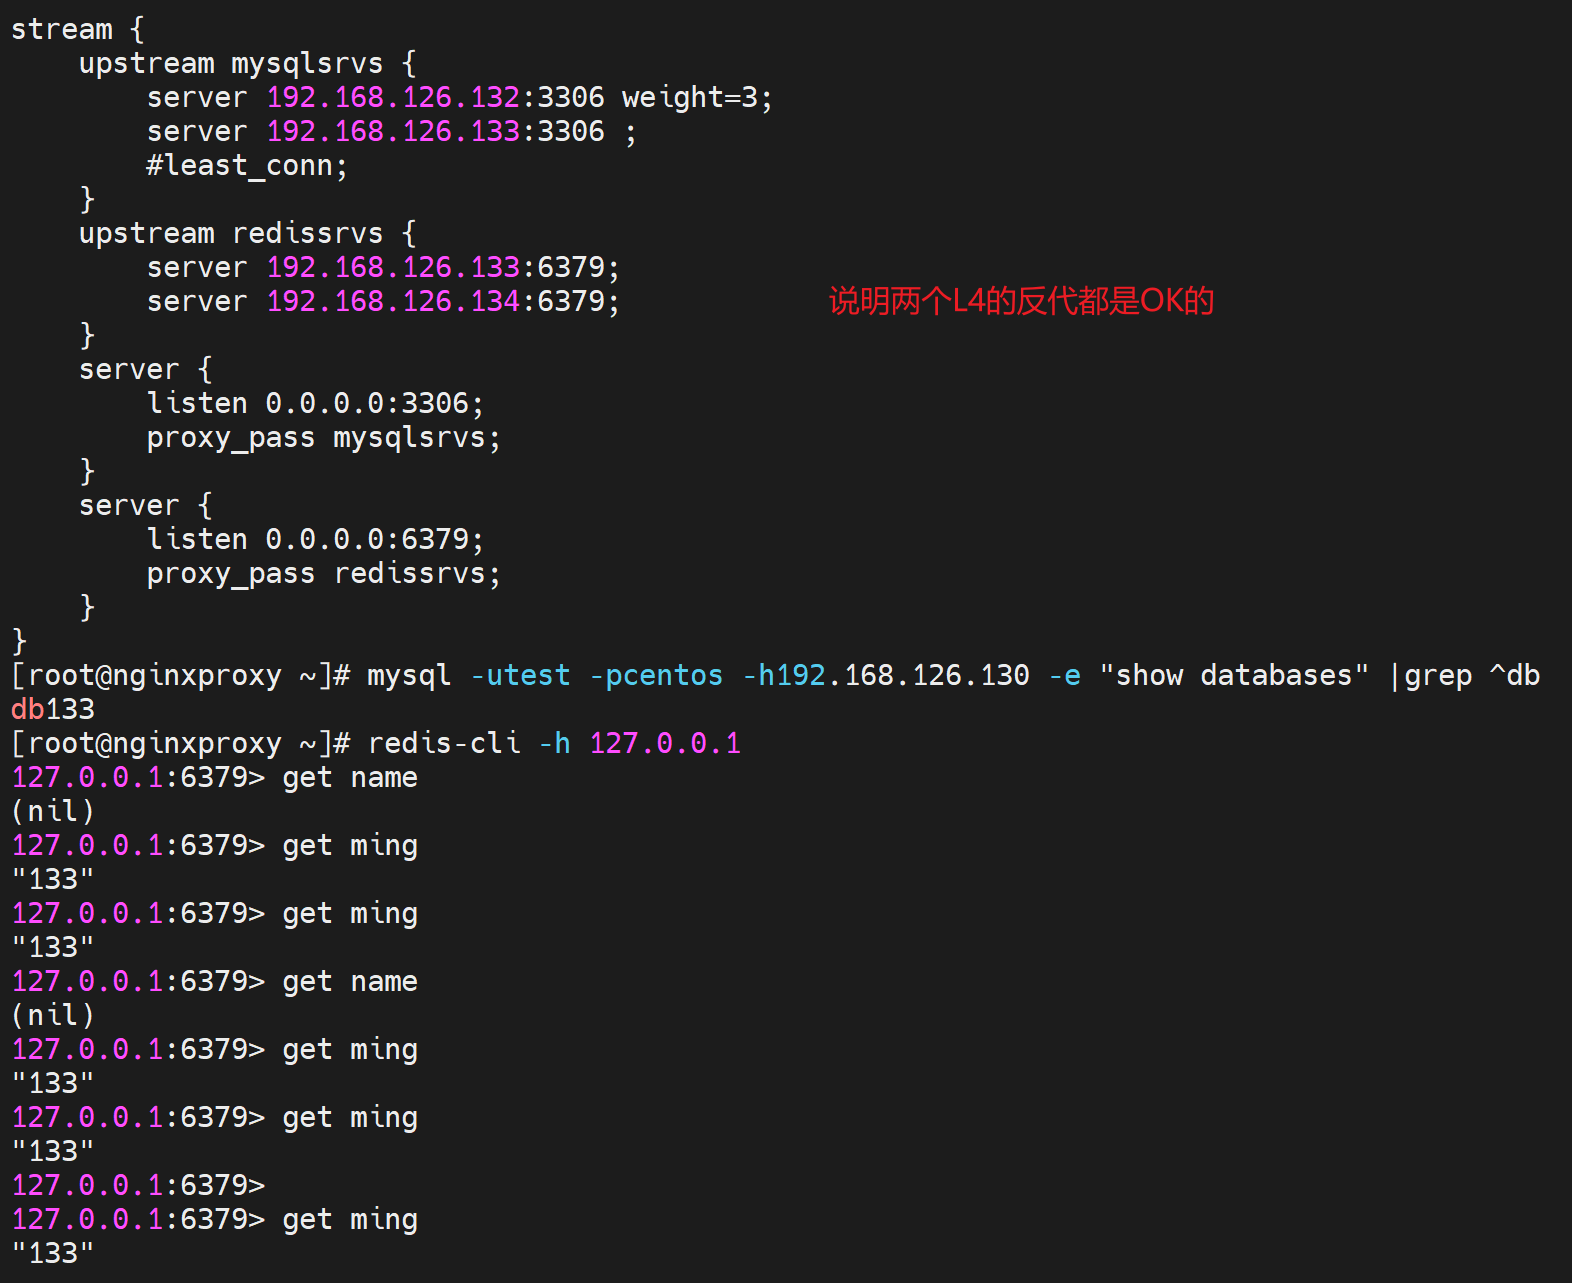Click the "show databases" quoted query

[x=1233, y=676]
